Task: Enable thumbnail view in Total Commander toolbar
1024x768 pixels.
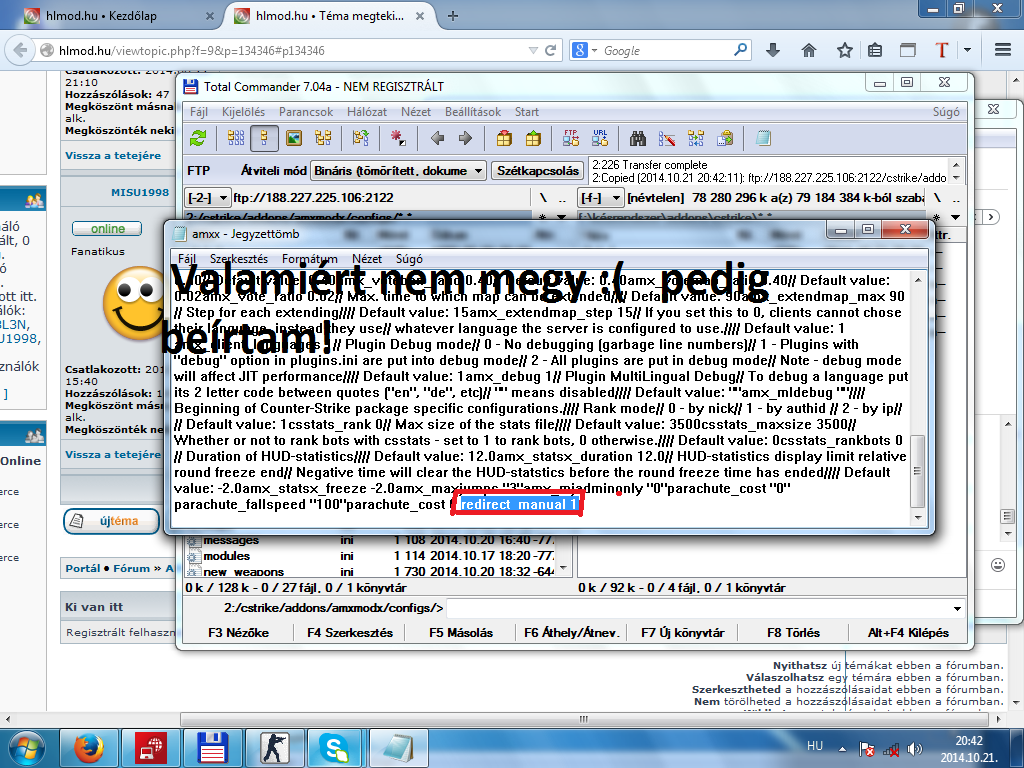Action: coord(294,138)
